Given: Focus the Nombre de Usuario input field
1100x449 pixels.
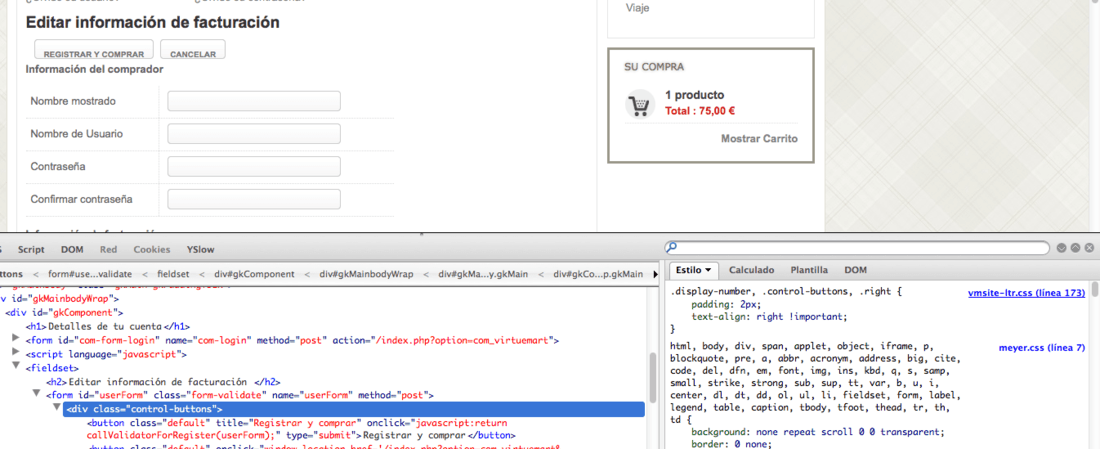Looking at the screenshot, I should click(x=254, y=134).
